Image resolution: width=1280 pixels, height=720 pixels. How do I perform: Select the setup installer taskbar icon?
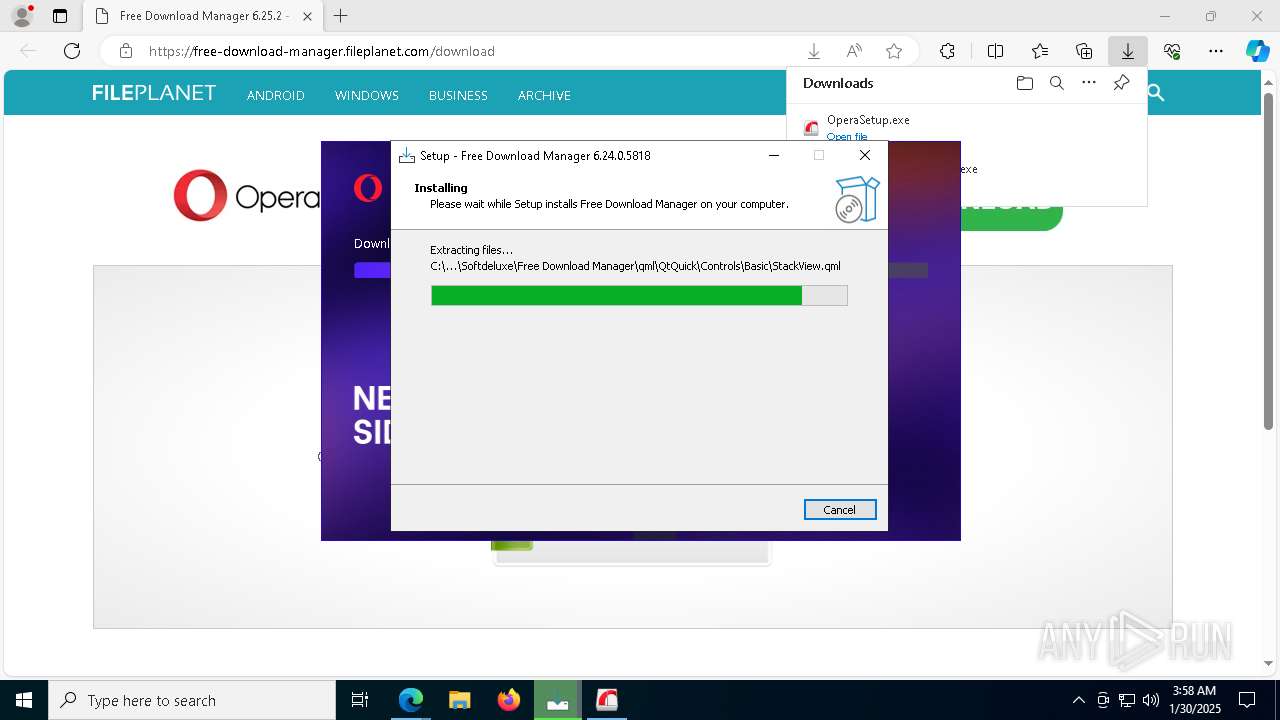[x=557, y=700]
